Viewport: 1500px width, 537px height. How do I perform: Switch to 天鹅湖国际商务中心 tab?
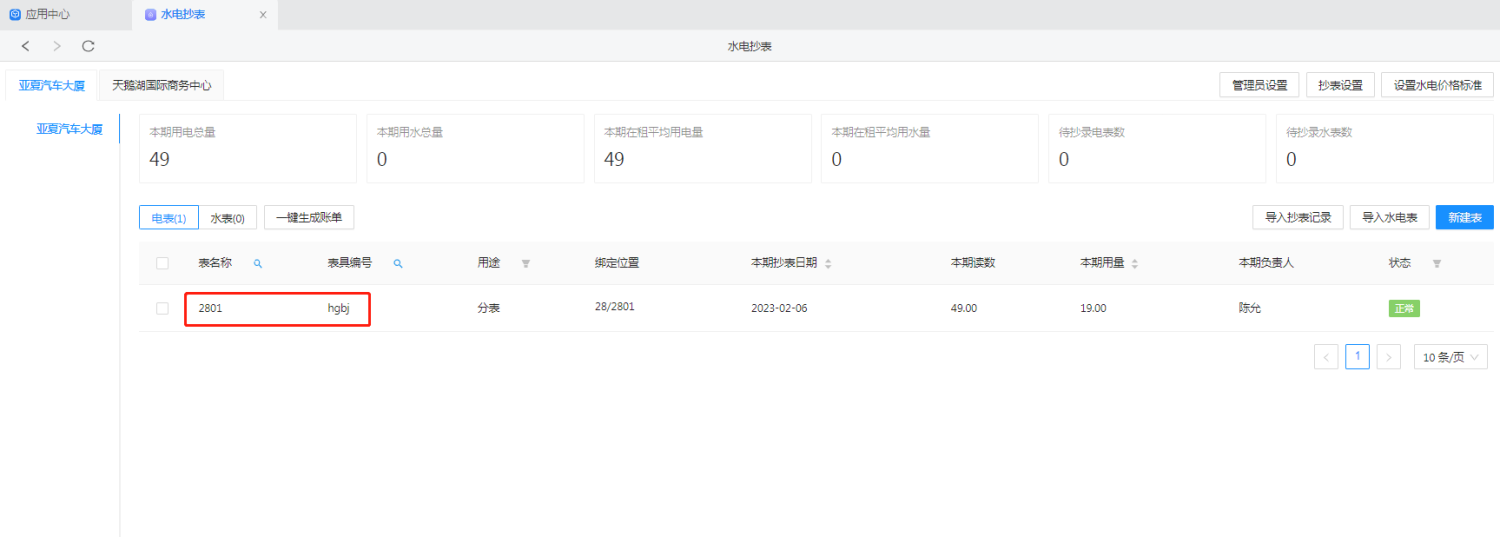tap(161, 86)
